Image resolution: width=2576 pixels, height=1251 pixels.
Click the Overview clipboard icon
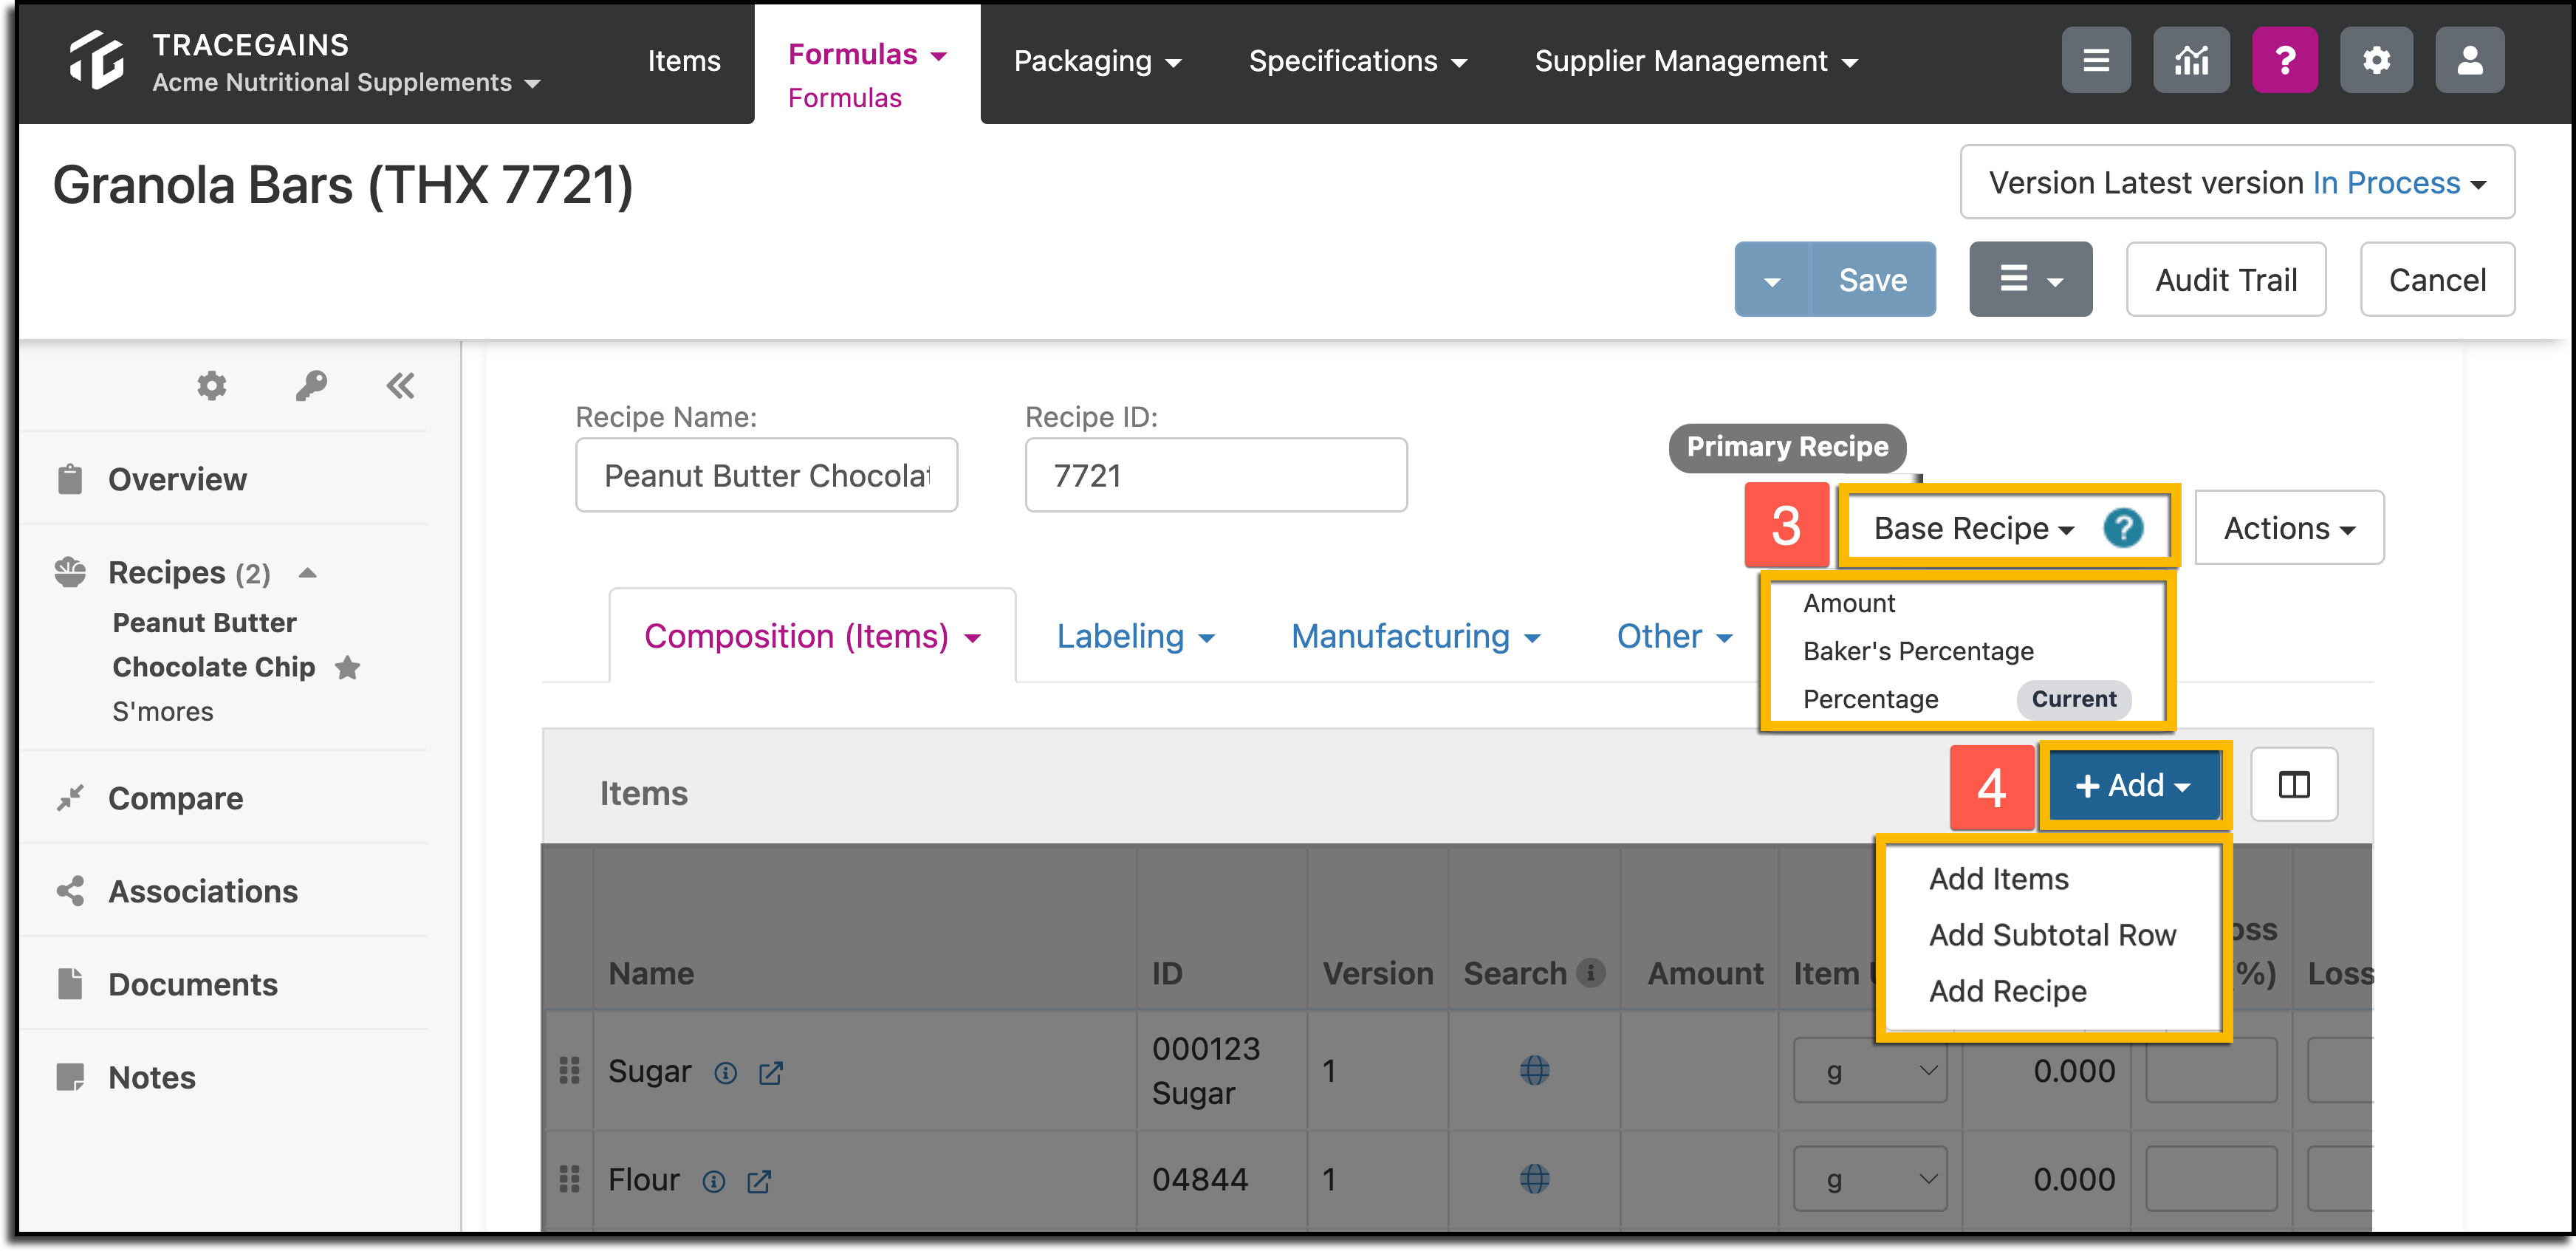70,479
